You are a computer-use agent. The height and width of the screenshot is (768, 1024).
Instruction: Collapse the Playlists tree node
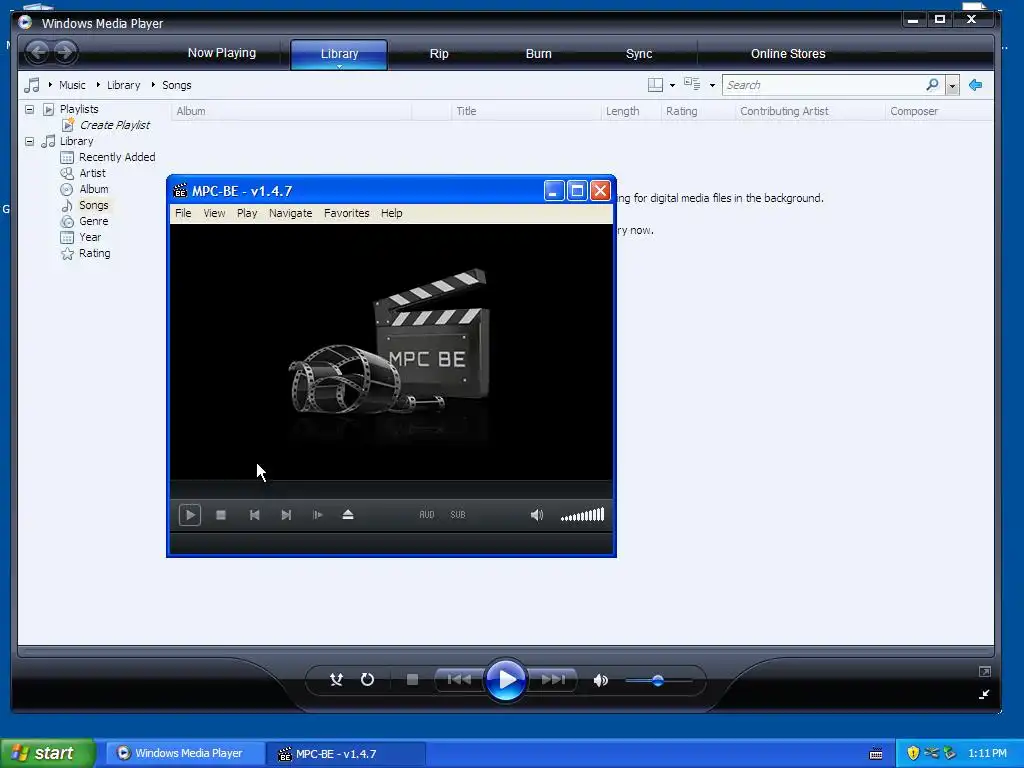click(29, 109)
